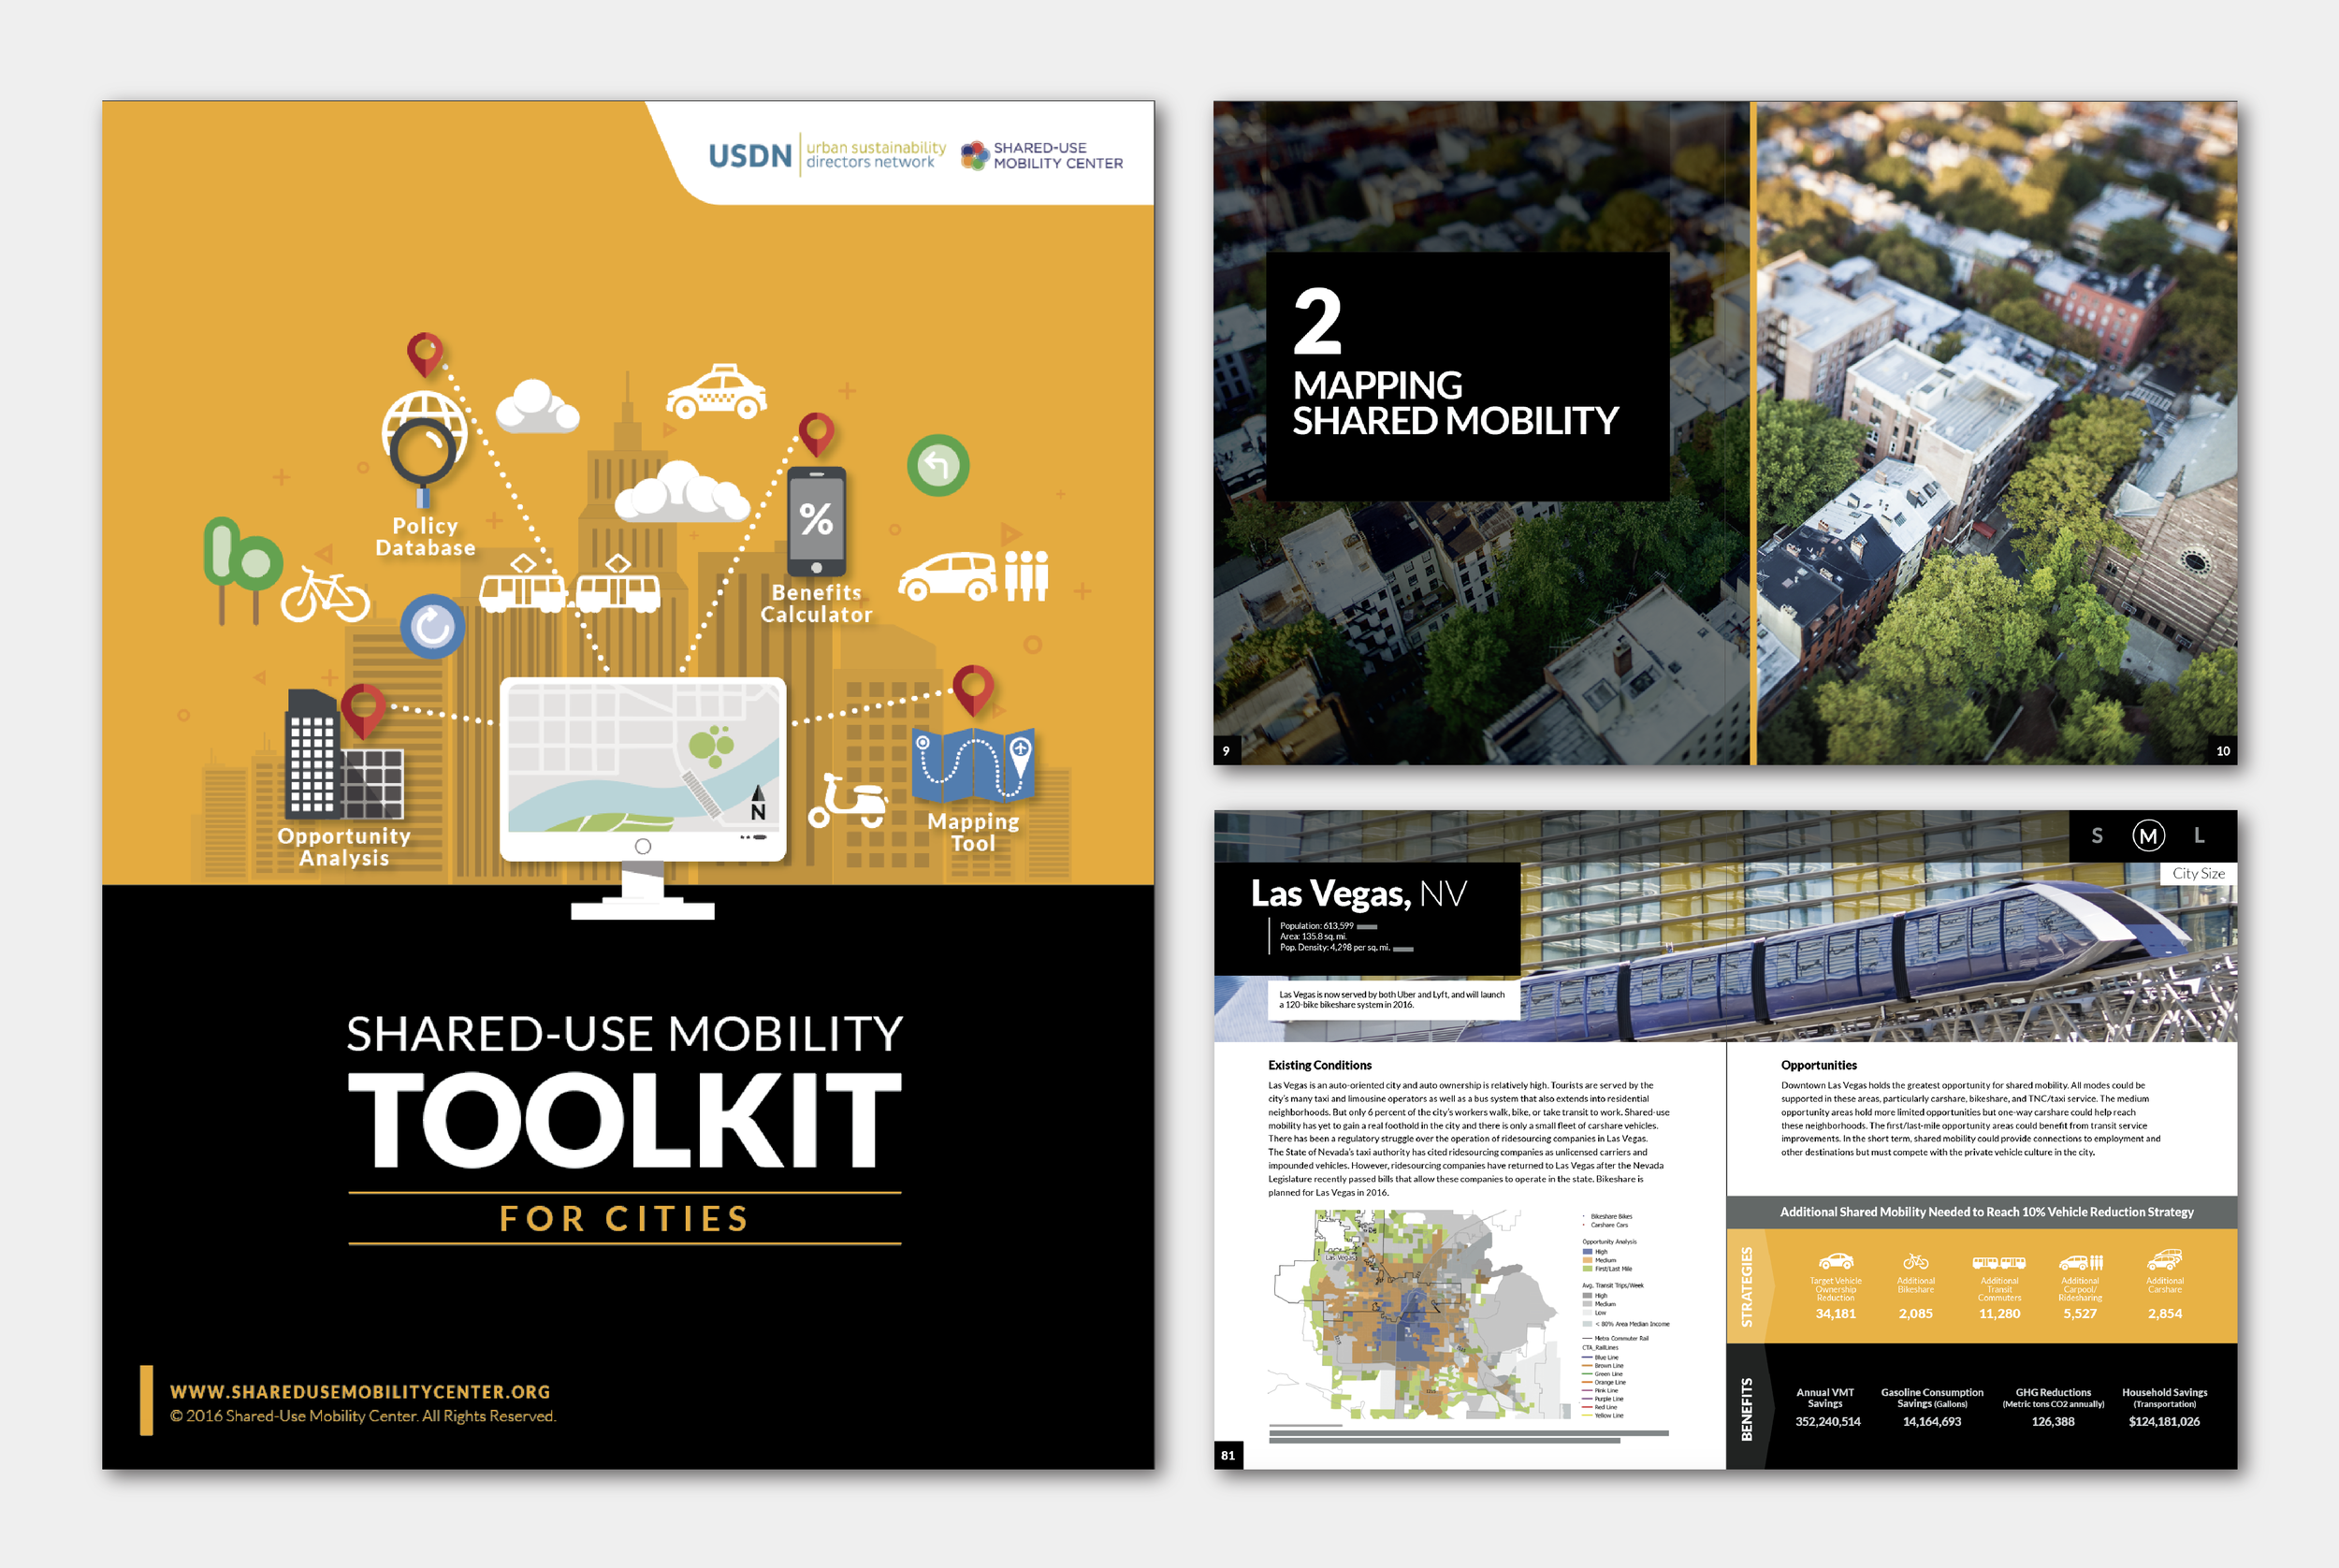The image size is (2339, 1568).
Task: Click the Gasoline Consumption Savings value 14,164,693
Action: (x=1931, y=1421)
